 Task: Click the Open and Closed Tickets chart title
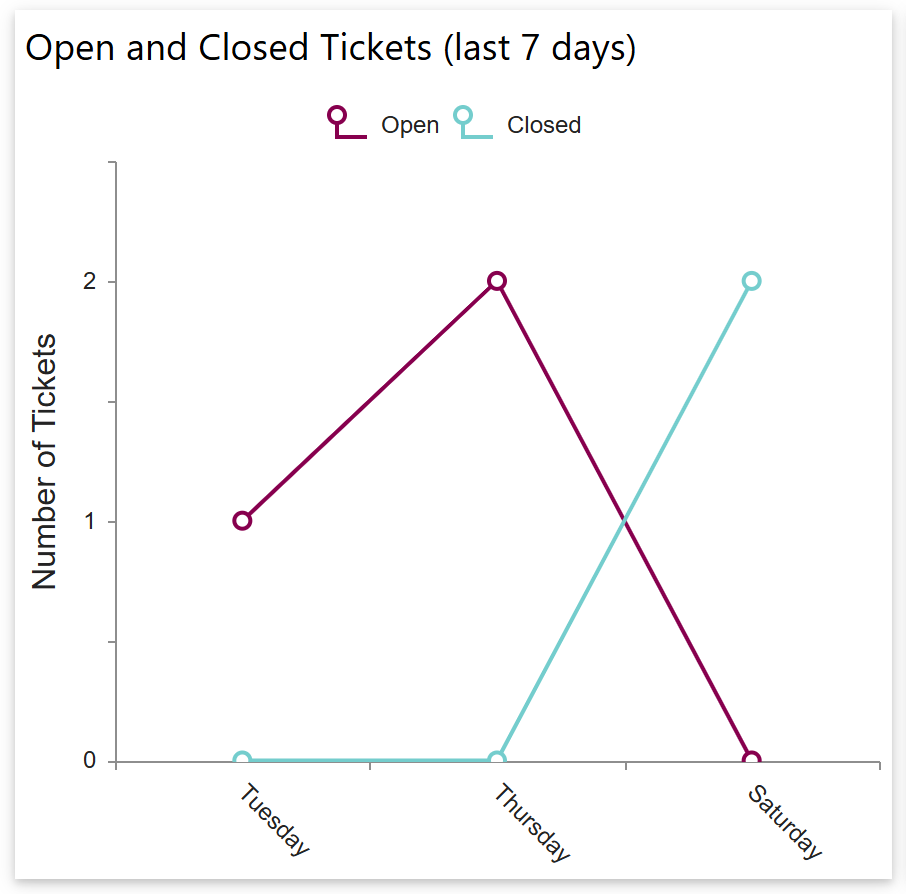[331, 48]
